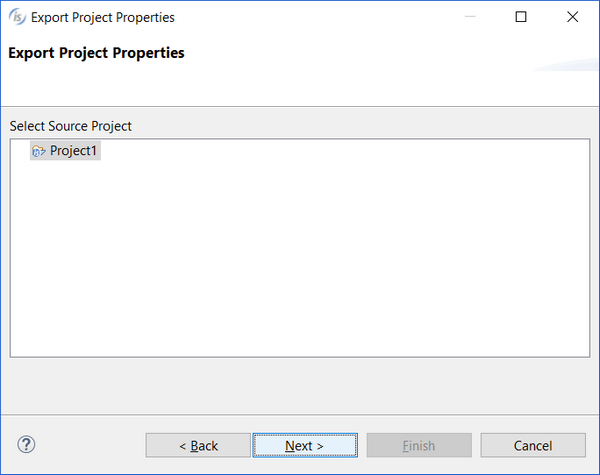Image resolution: width=600 pixels, height=475 pixels.
Task: Click the decorative banner graphic in the header
Action: click(566, 64)
